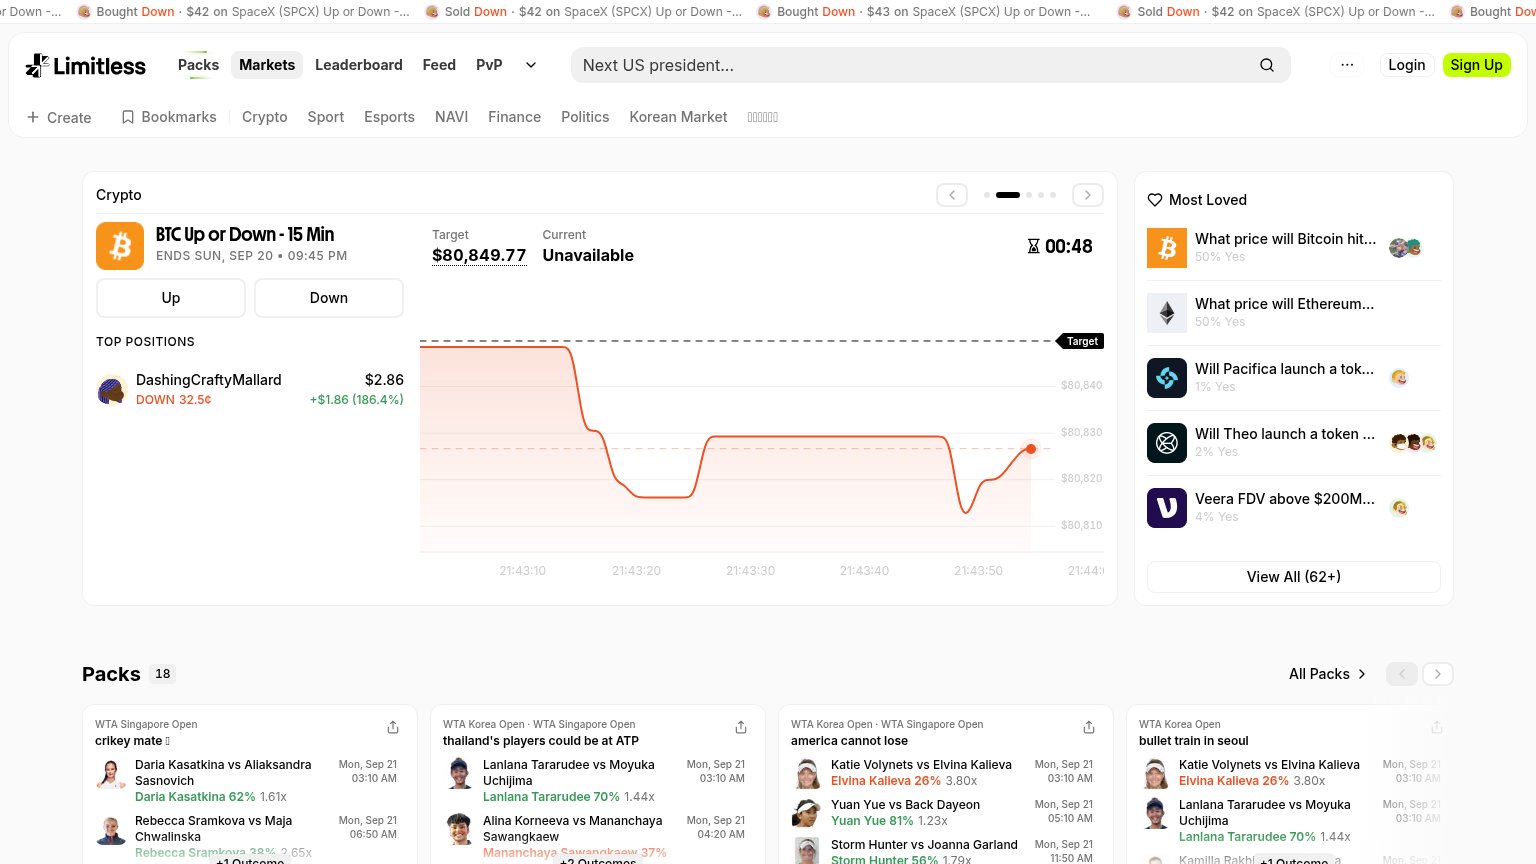The width and height of the screenshot is (1536, 864).
Task: Open the PvP tab
Action: 489,65
